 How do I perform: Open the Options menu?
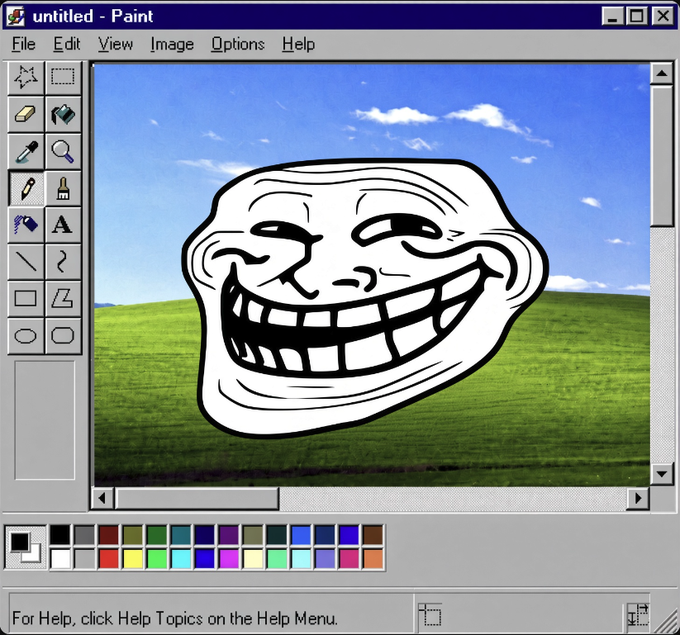tap(238, 44)
